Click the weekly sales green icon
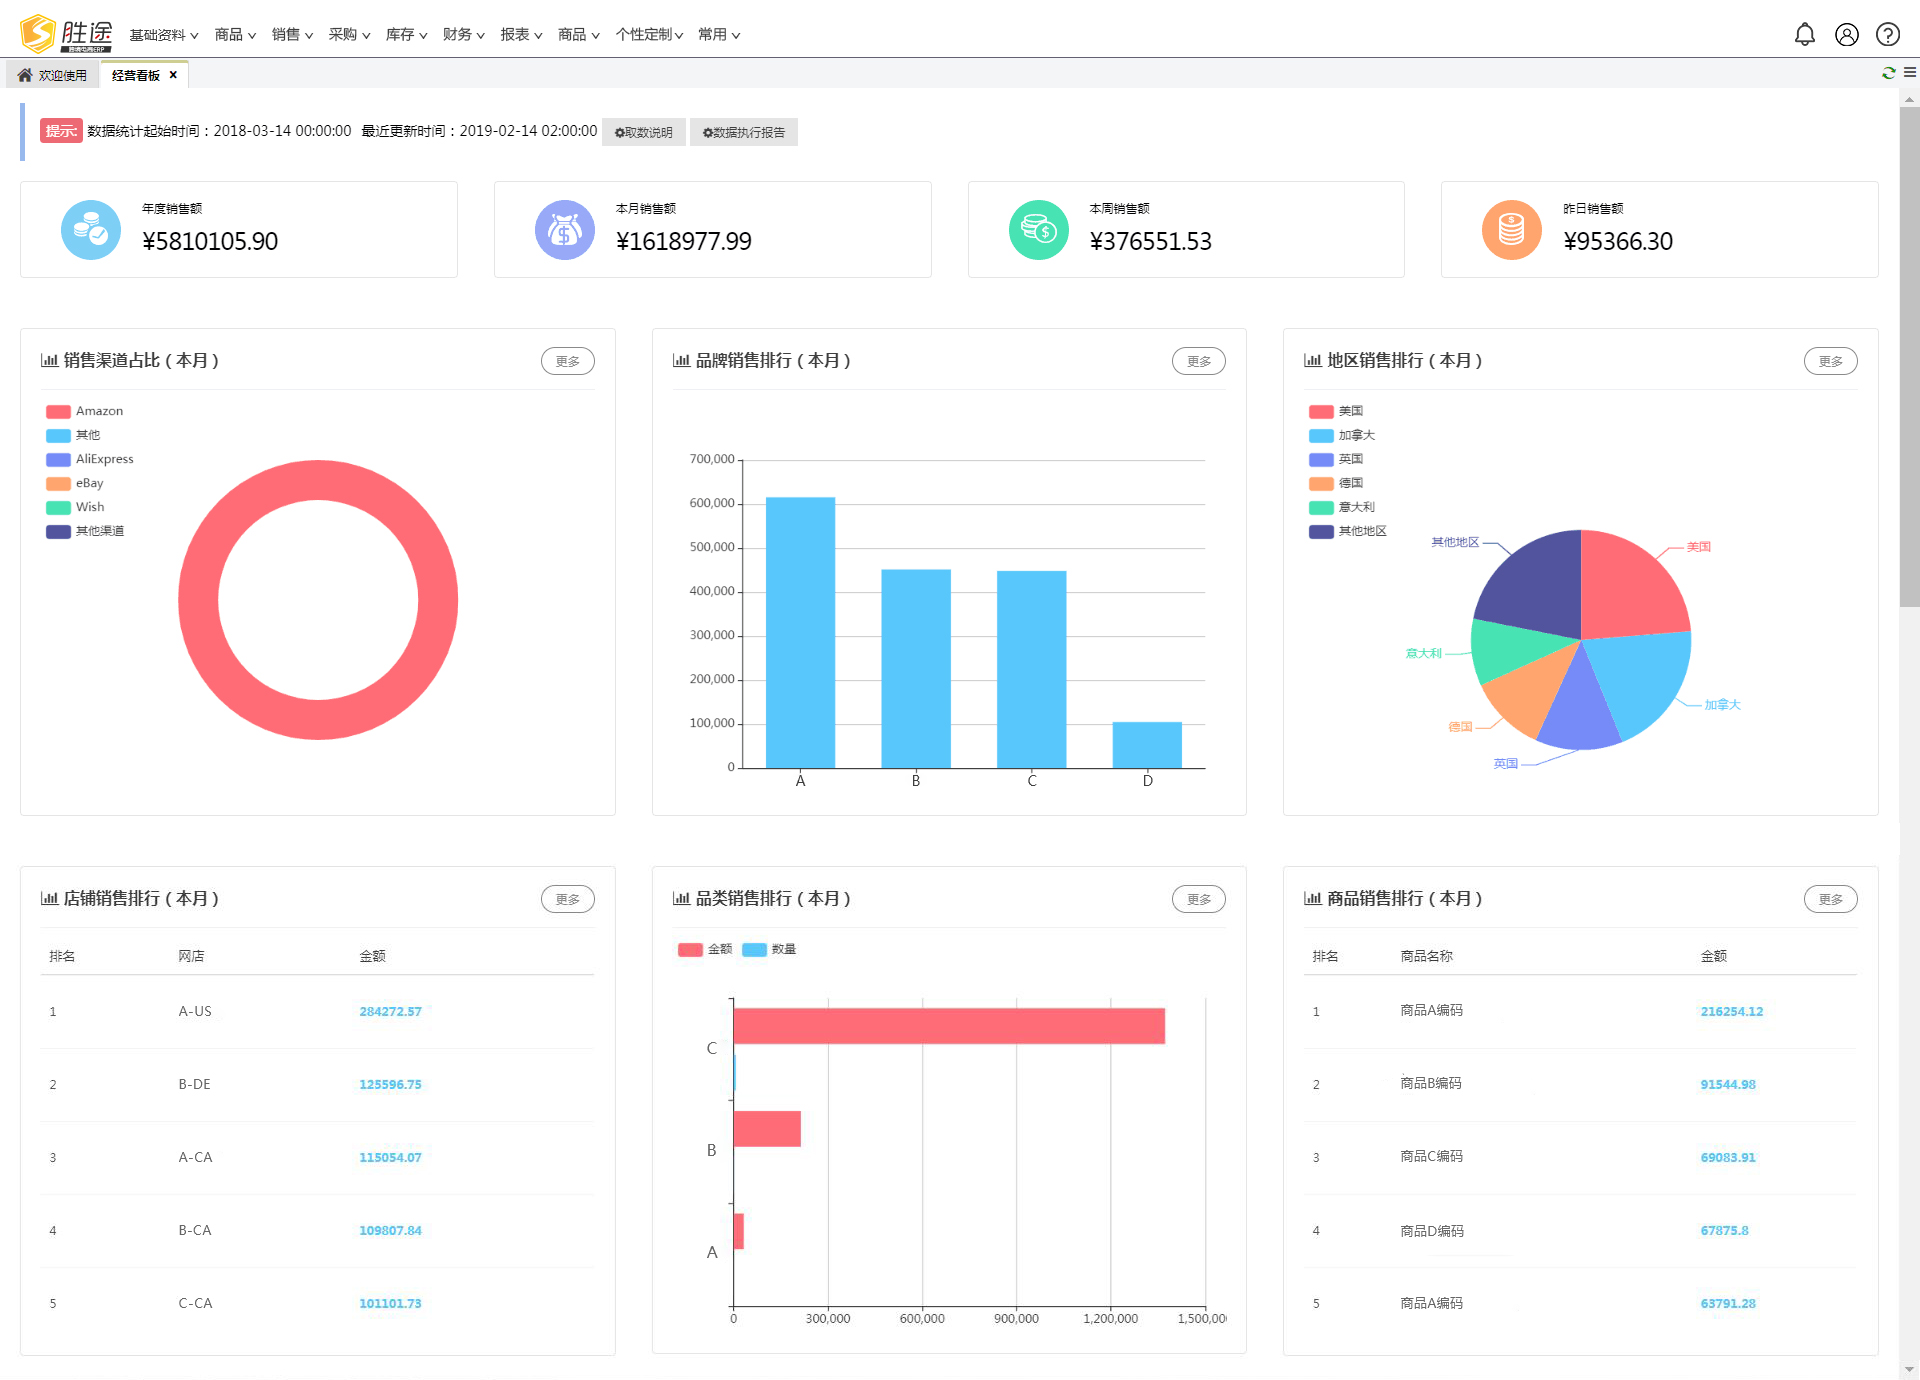The height and width of the screenshot is (1380, 1920). click(1038, 230)
